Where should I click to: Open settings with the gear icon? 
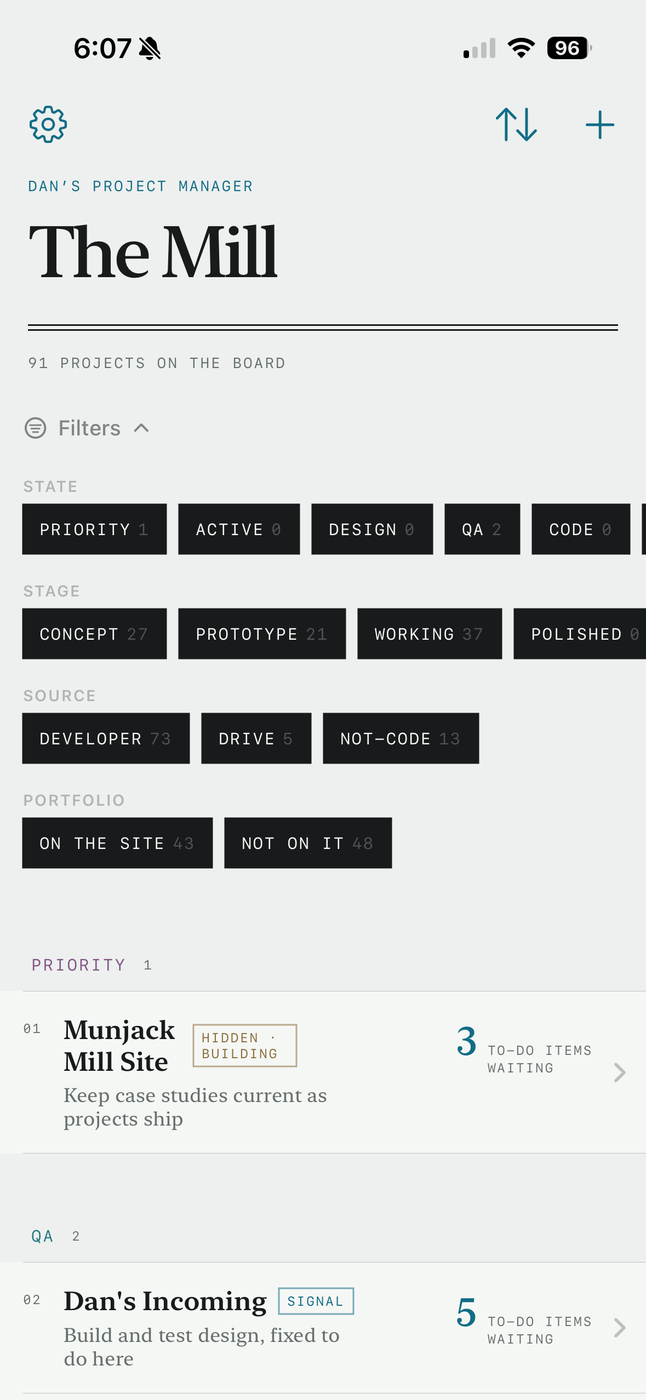click(x=48, y=125)
